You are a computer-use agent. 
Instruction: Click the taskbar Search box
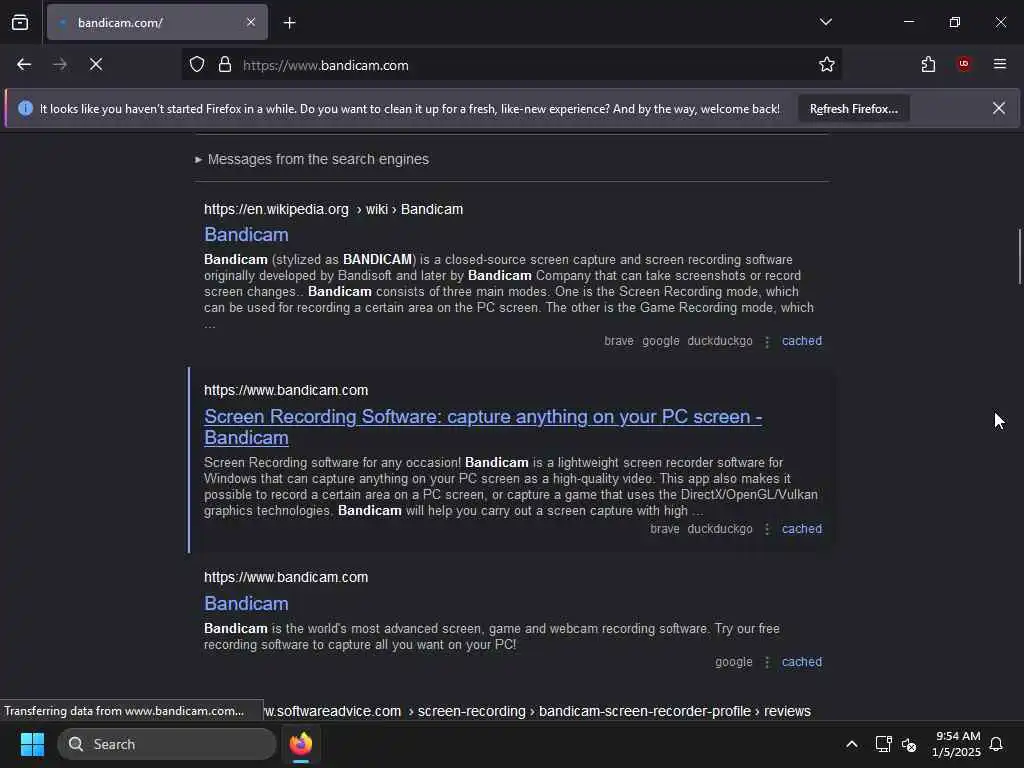(x=167, y=744)
